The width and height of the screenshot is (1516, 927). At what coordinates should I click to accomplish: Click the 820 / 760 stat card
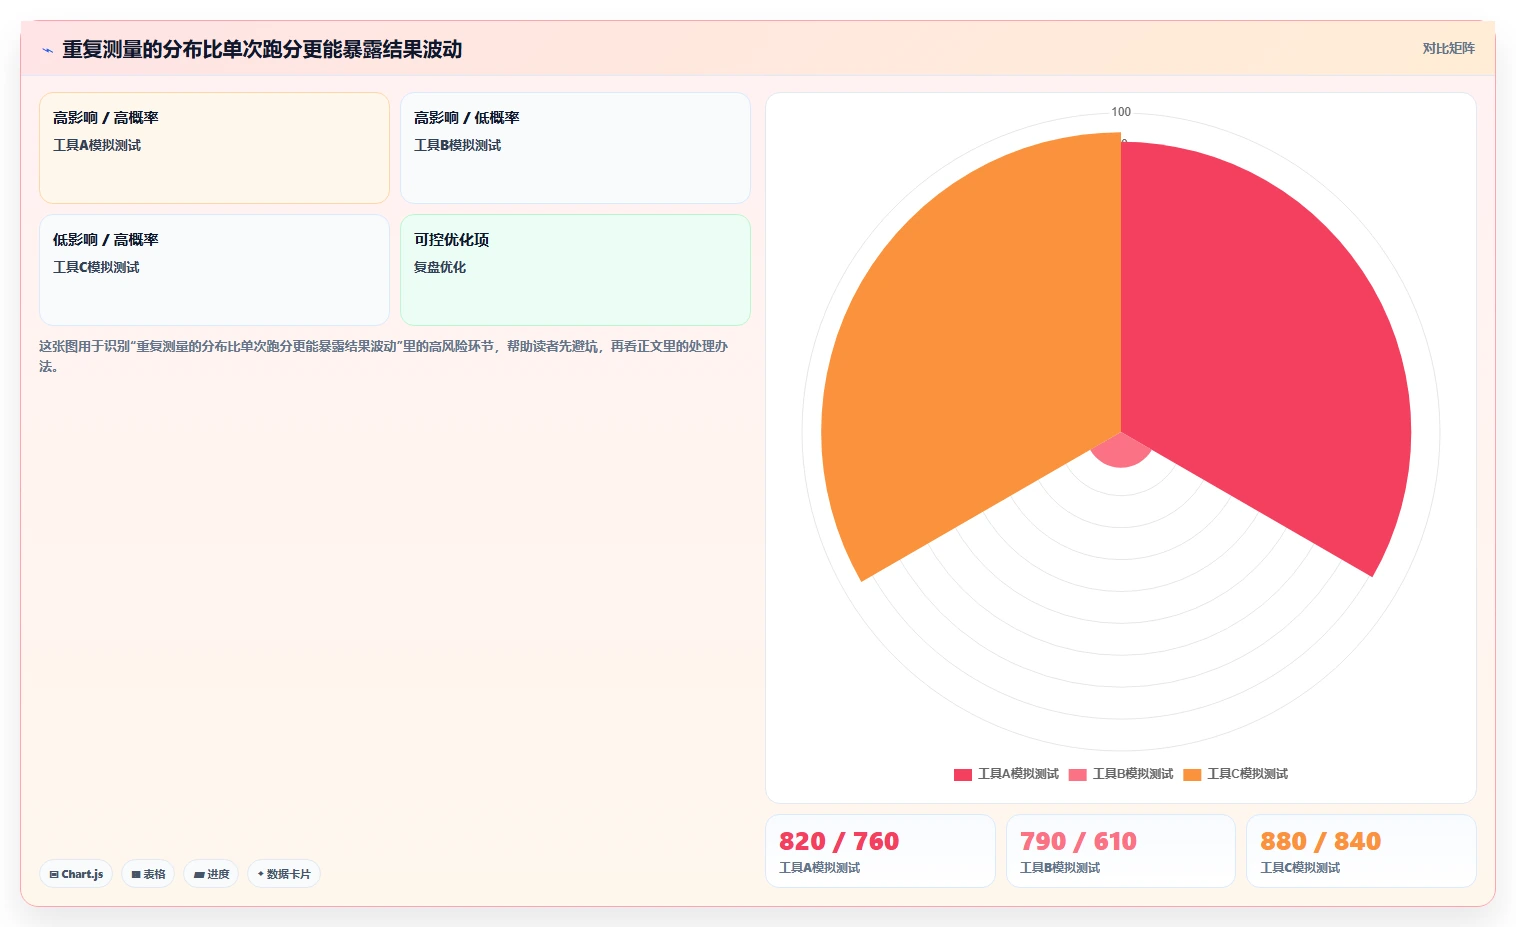point(880,851)
